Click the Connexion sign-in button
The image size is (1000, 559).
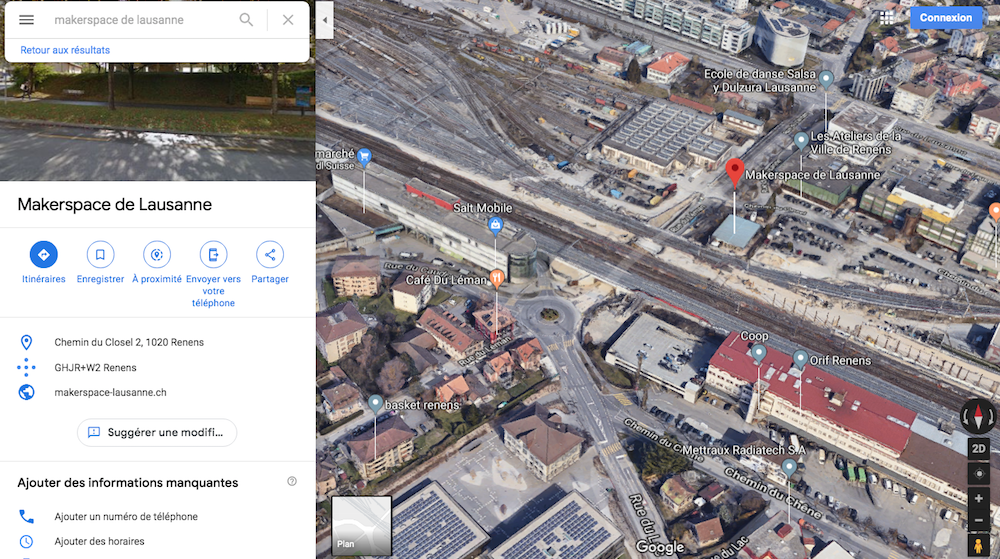946,18
